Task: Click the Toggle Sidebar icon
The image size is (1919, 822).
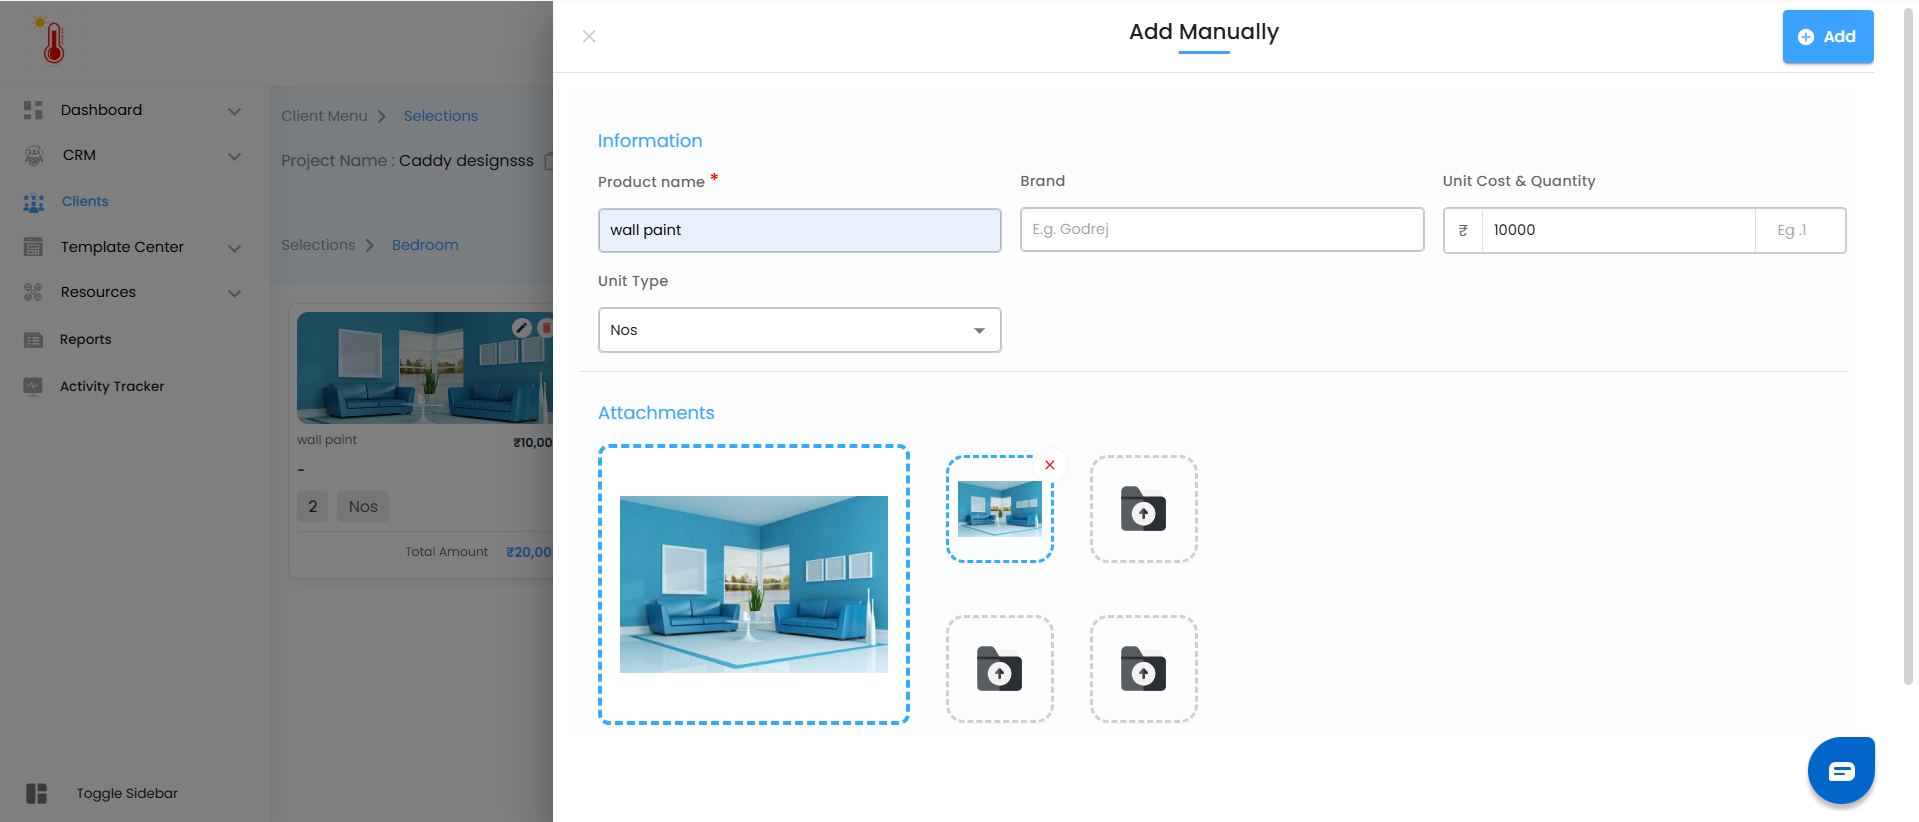Action: [x=37, y=793]
